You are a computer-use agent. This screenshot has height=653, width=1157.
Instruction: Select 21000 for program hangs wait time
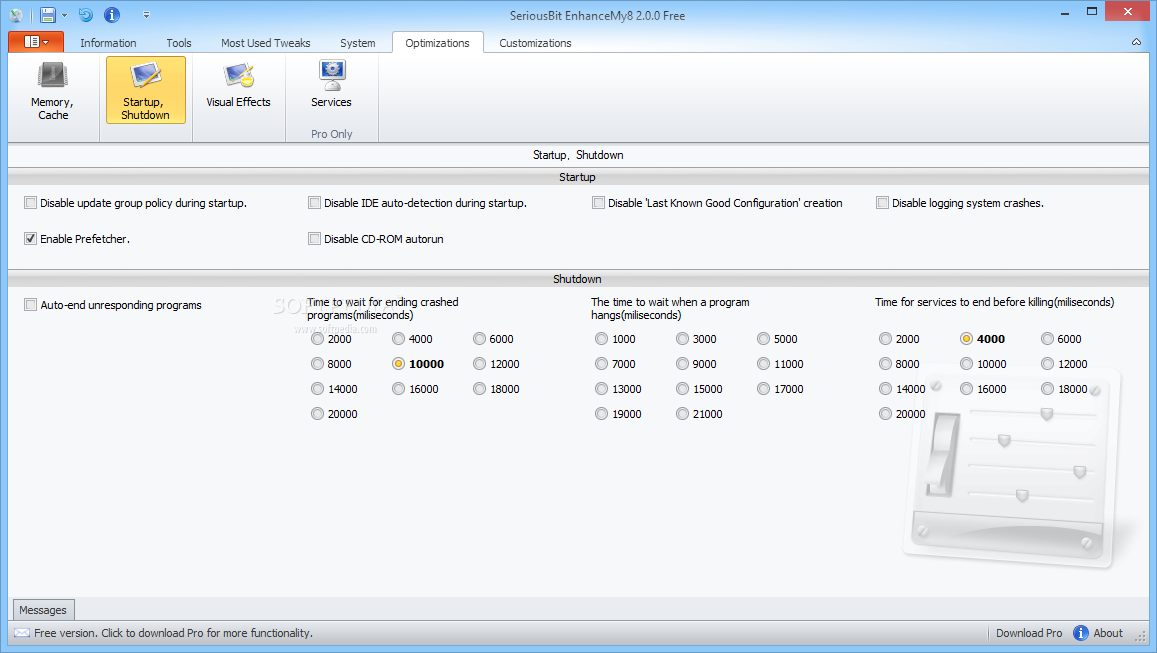pos(683,414)
